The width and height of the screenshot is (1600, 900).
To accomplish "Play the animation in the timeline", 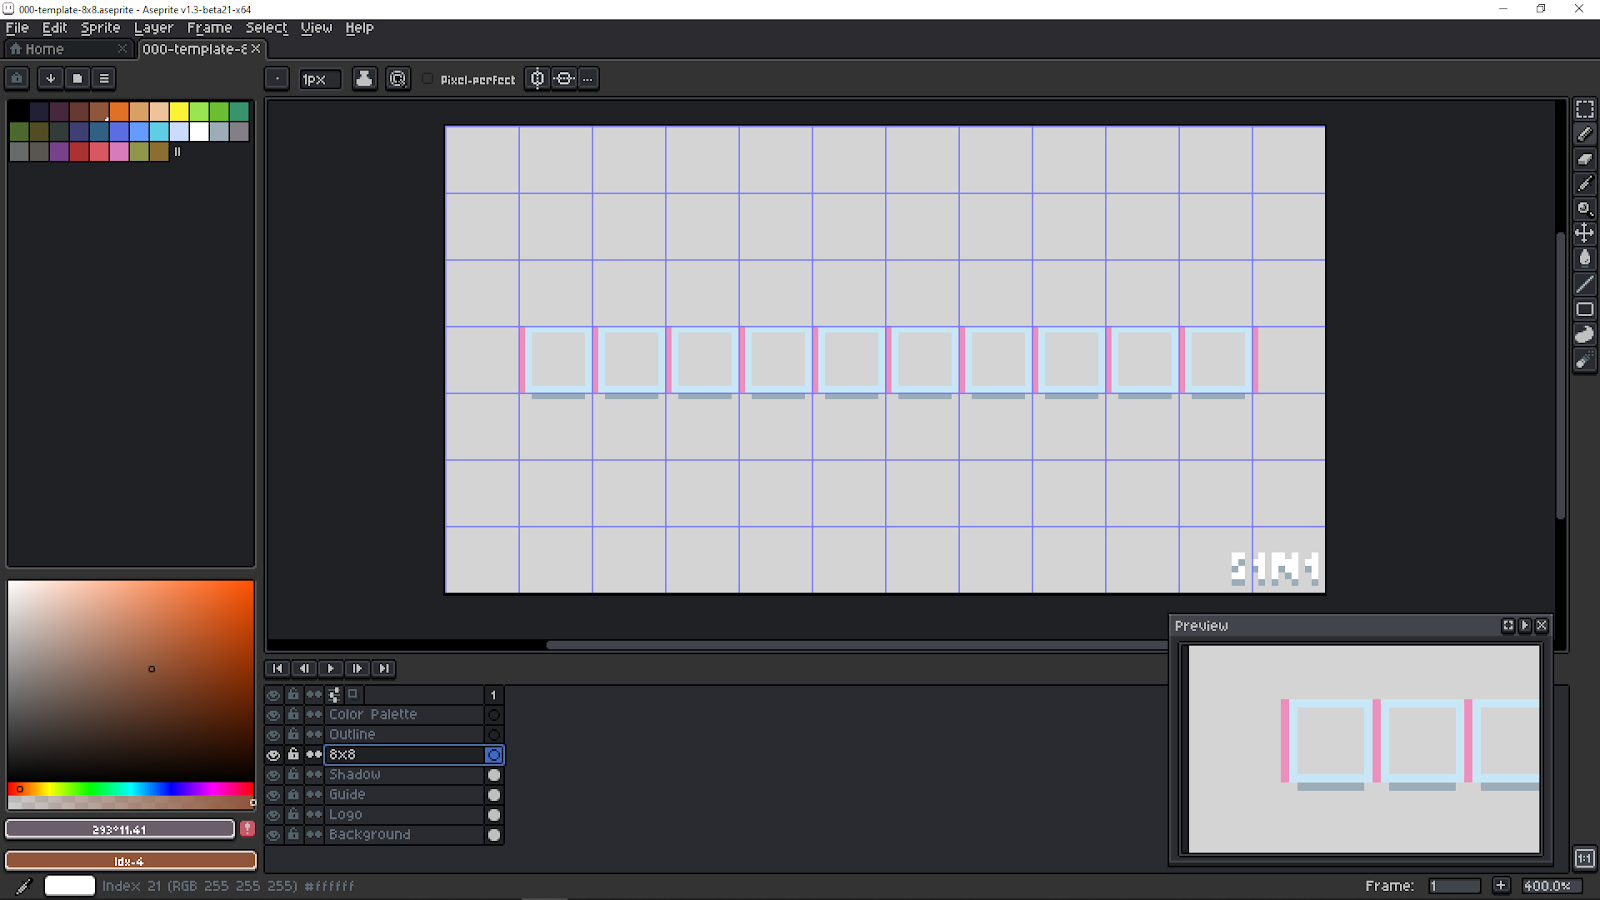I will [x=330, y=669].
